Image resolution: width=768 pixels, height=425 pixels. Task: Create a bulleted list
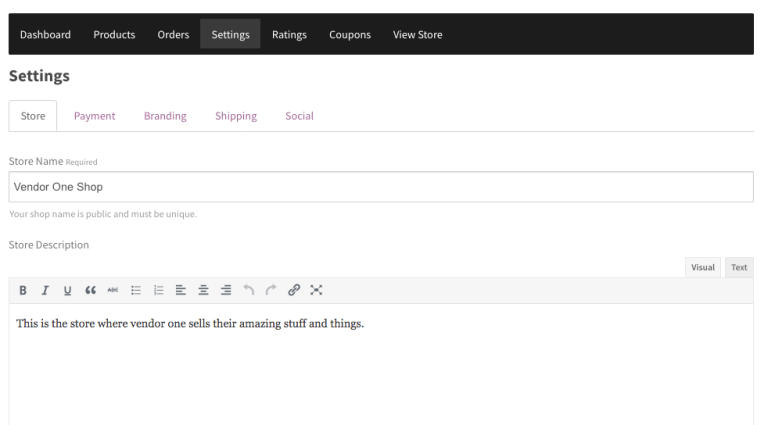(x=135, y=291)
